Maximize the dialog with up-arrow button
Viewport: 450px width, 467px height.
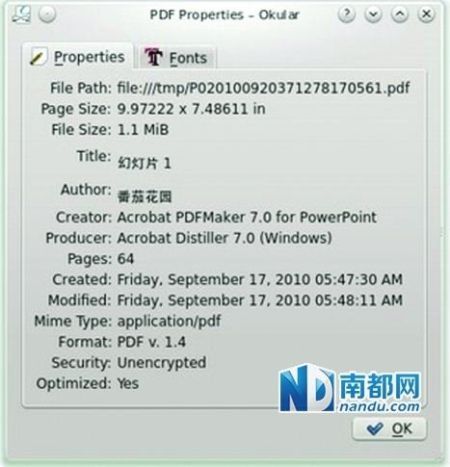400,15
